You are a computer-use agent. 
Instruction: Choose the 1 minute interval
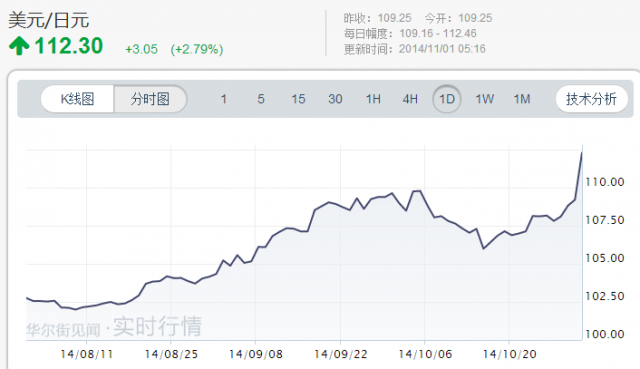point(223,99)
